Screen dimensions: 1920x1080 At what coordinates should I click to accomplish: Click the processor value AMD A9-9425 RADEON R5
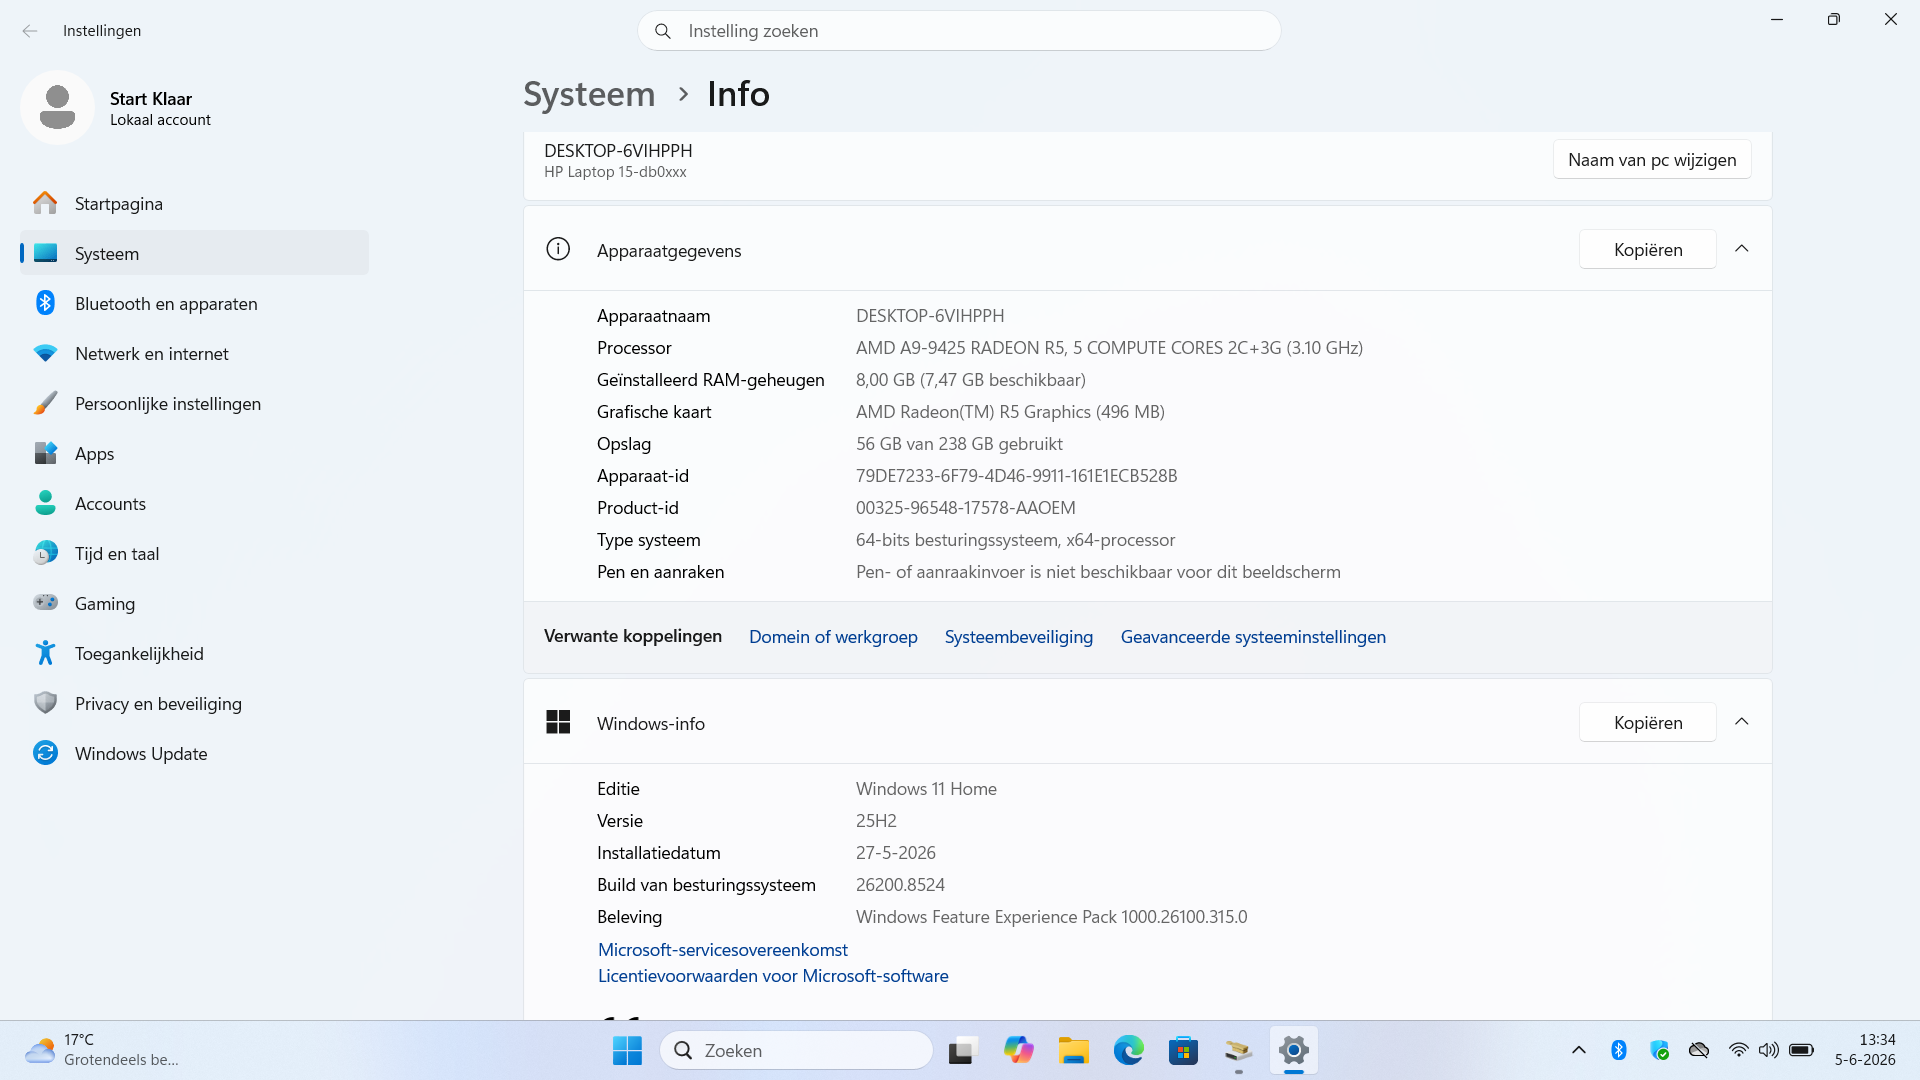click(1109, 348)
